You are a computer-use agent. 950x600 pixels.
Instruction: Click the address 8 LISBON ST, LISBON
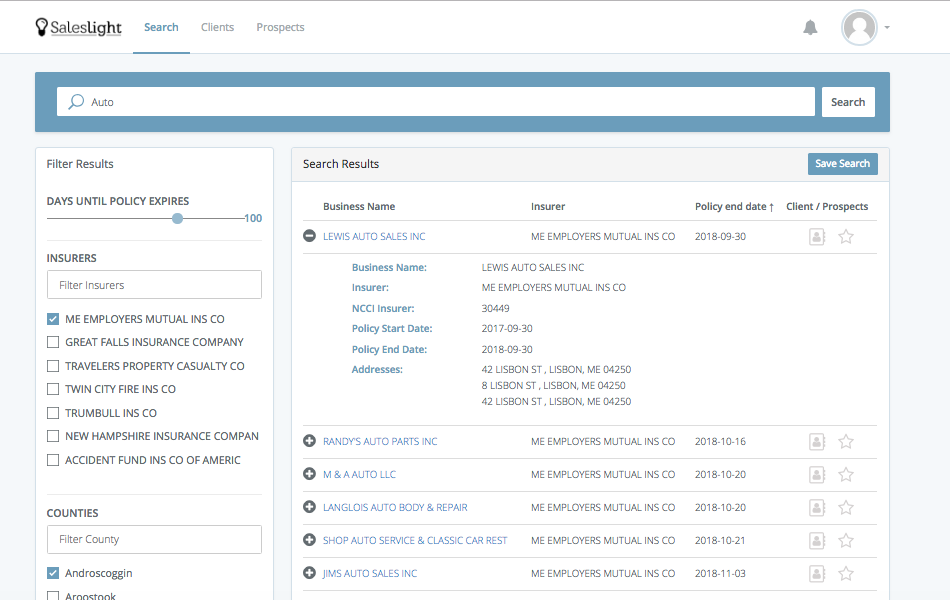pyautogui.click(x=554, y=385)
